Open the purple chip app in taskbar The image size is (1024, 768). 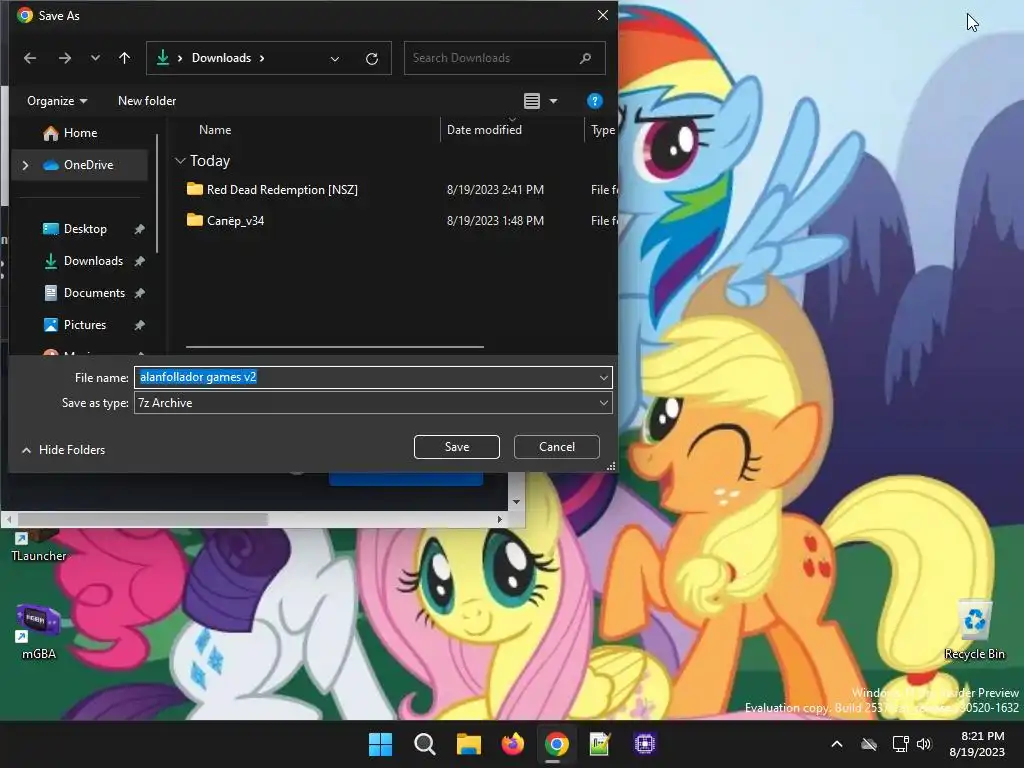click(x=645, y=744)
